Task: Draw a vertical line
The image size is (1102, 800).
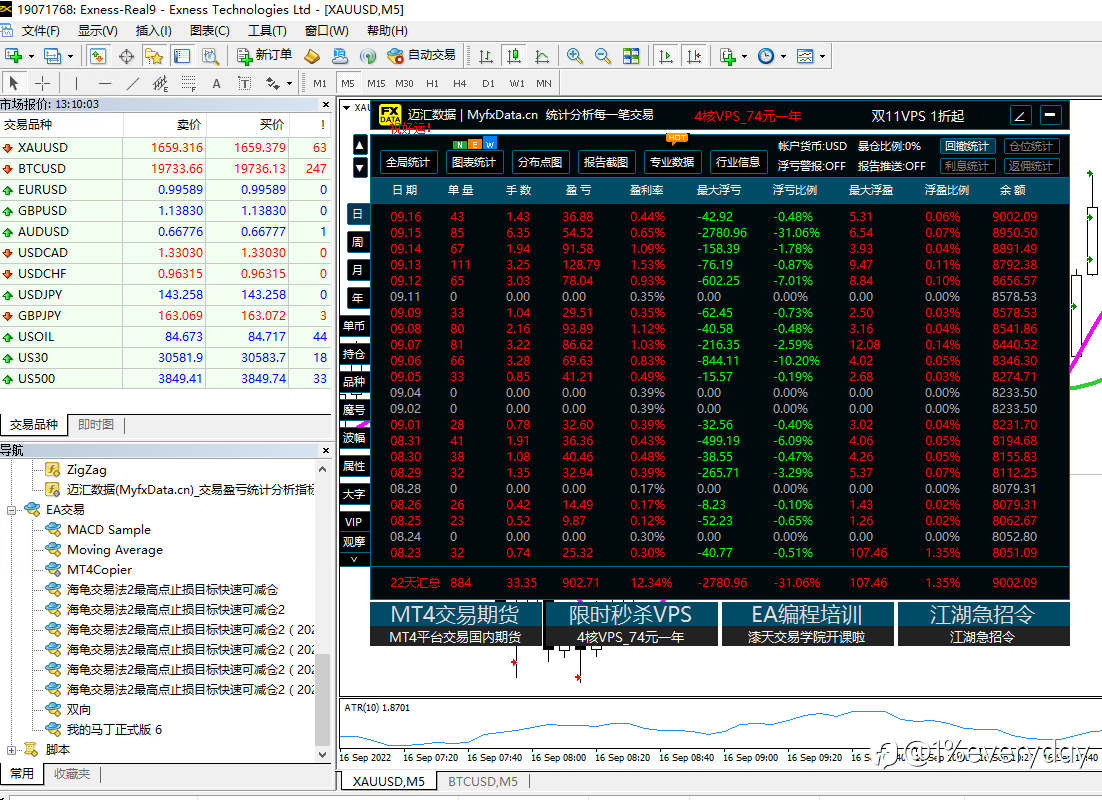Action: coord(76,83)
